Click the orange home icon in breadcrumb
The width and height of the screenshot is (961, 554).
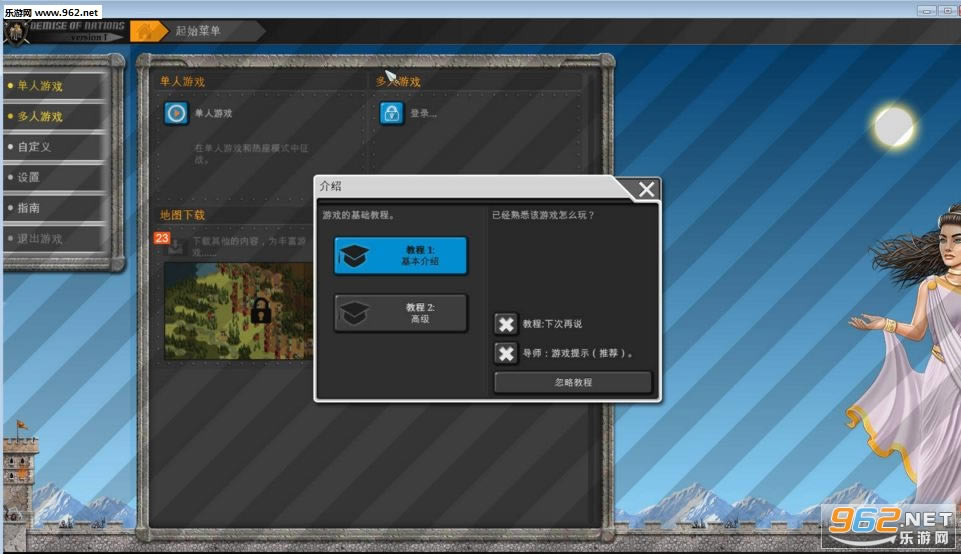(146, 31)
